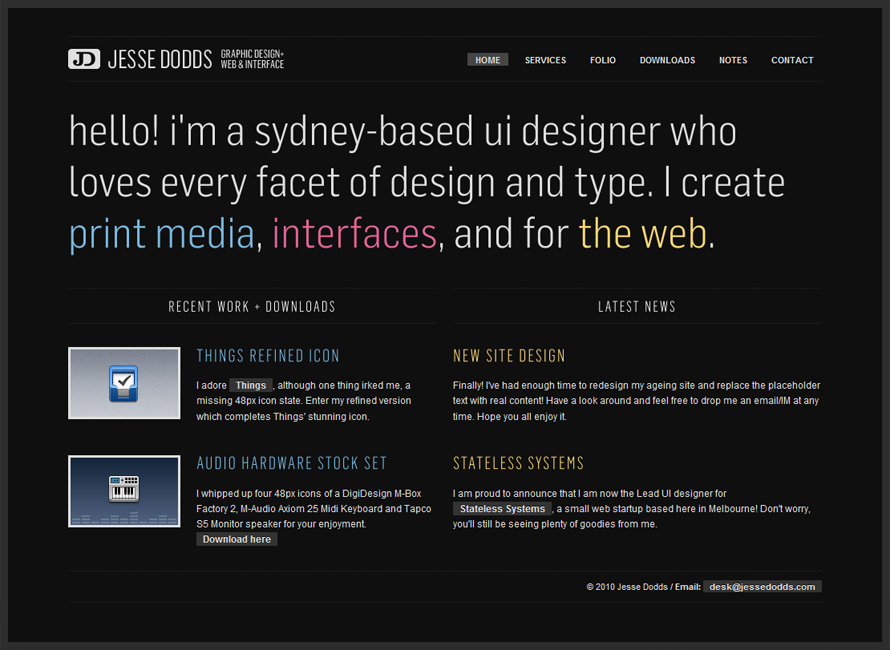Click the blue 'print media' link

(162, 234)
